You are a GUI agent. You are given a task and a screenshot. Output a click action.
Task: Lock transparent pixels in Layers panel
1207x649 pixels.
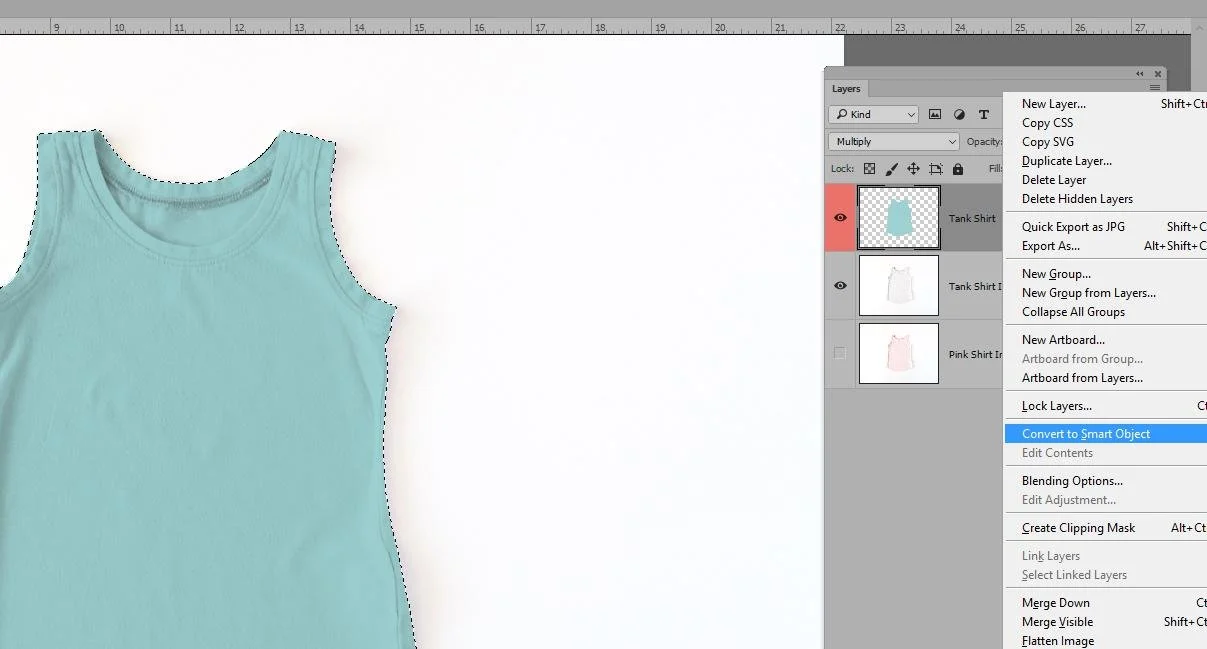coord(870,169)
